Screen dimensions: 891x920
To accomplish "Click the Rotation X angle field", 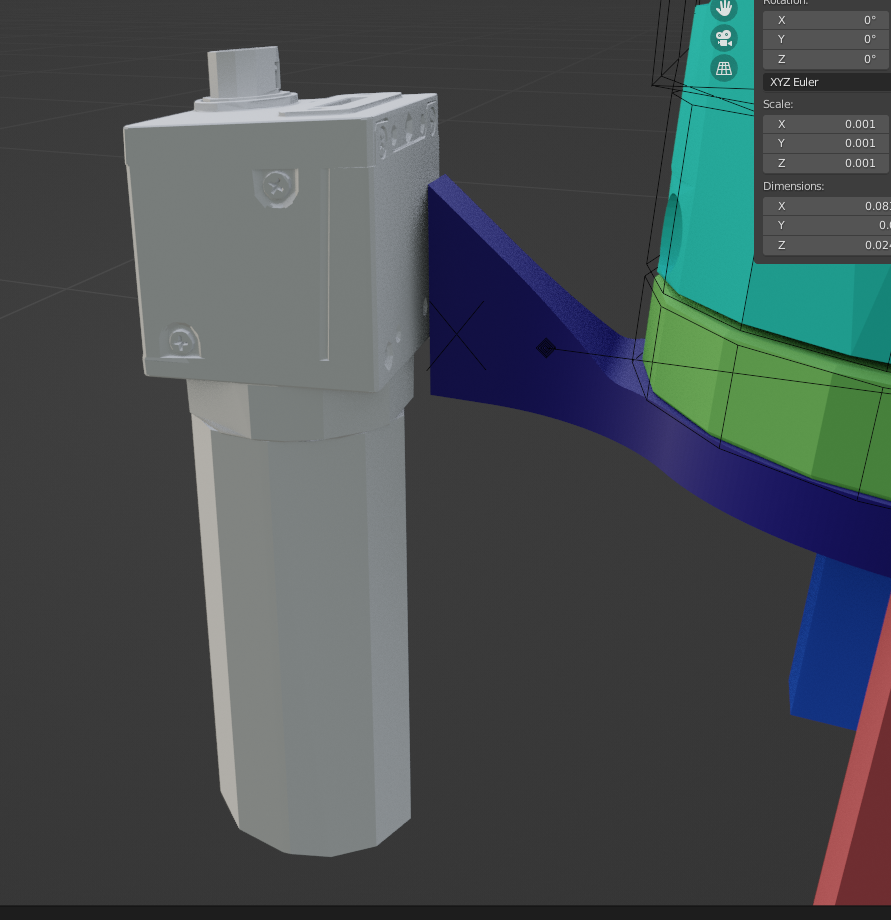I will pyautogui.click(x=826, y=19).
